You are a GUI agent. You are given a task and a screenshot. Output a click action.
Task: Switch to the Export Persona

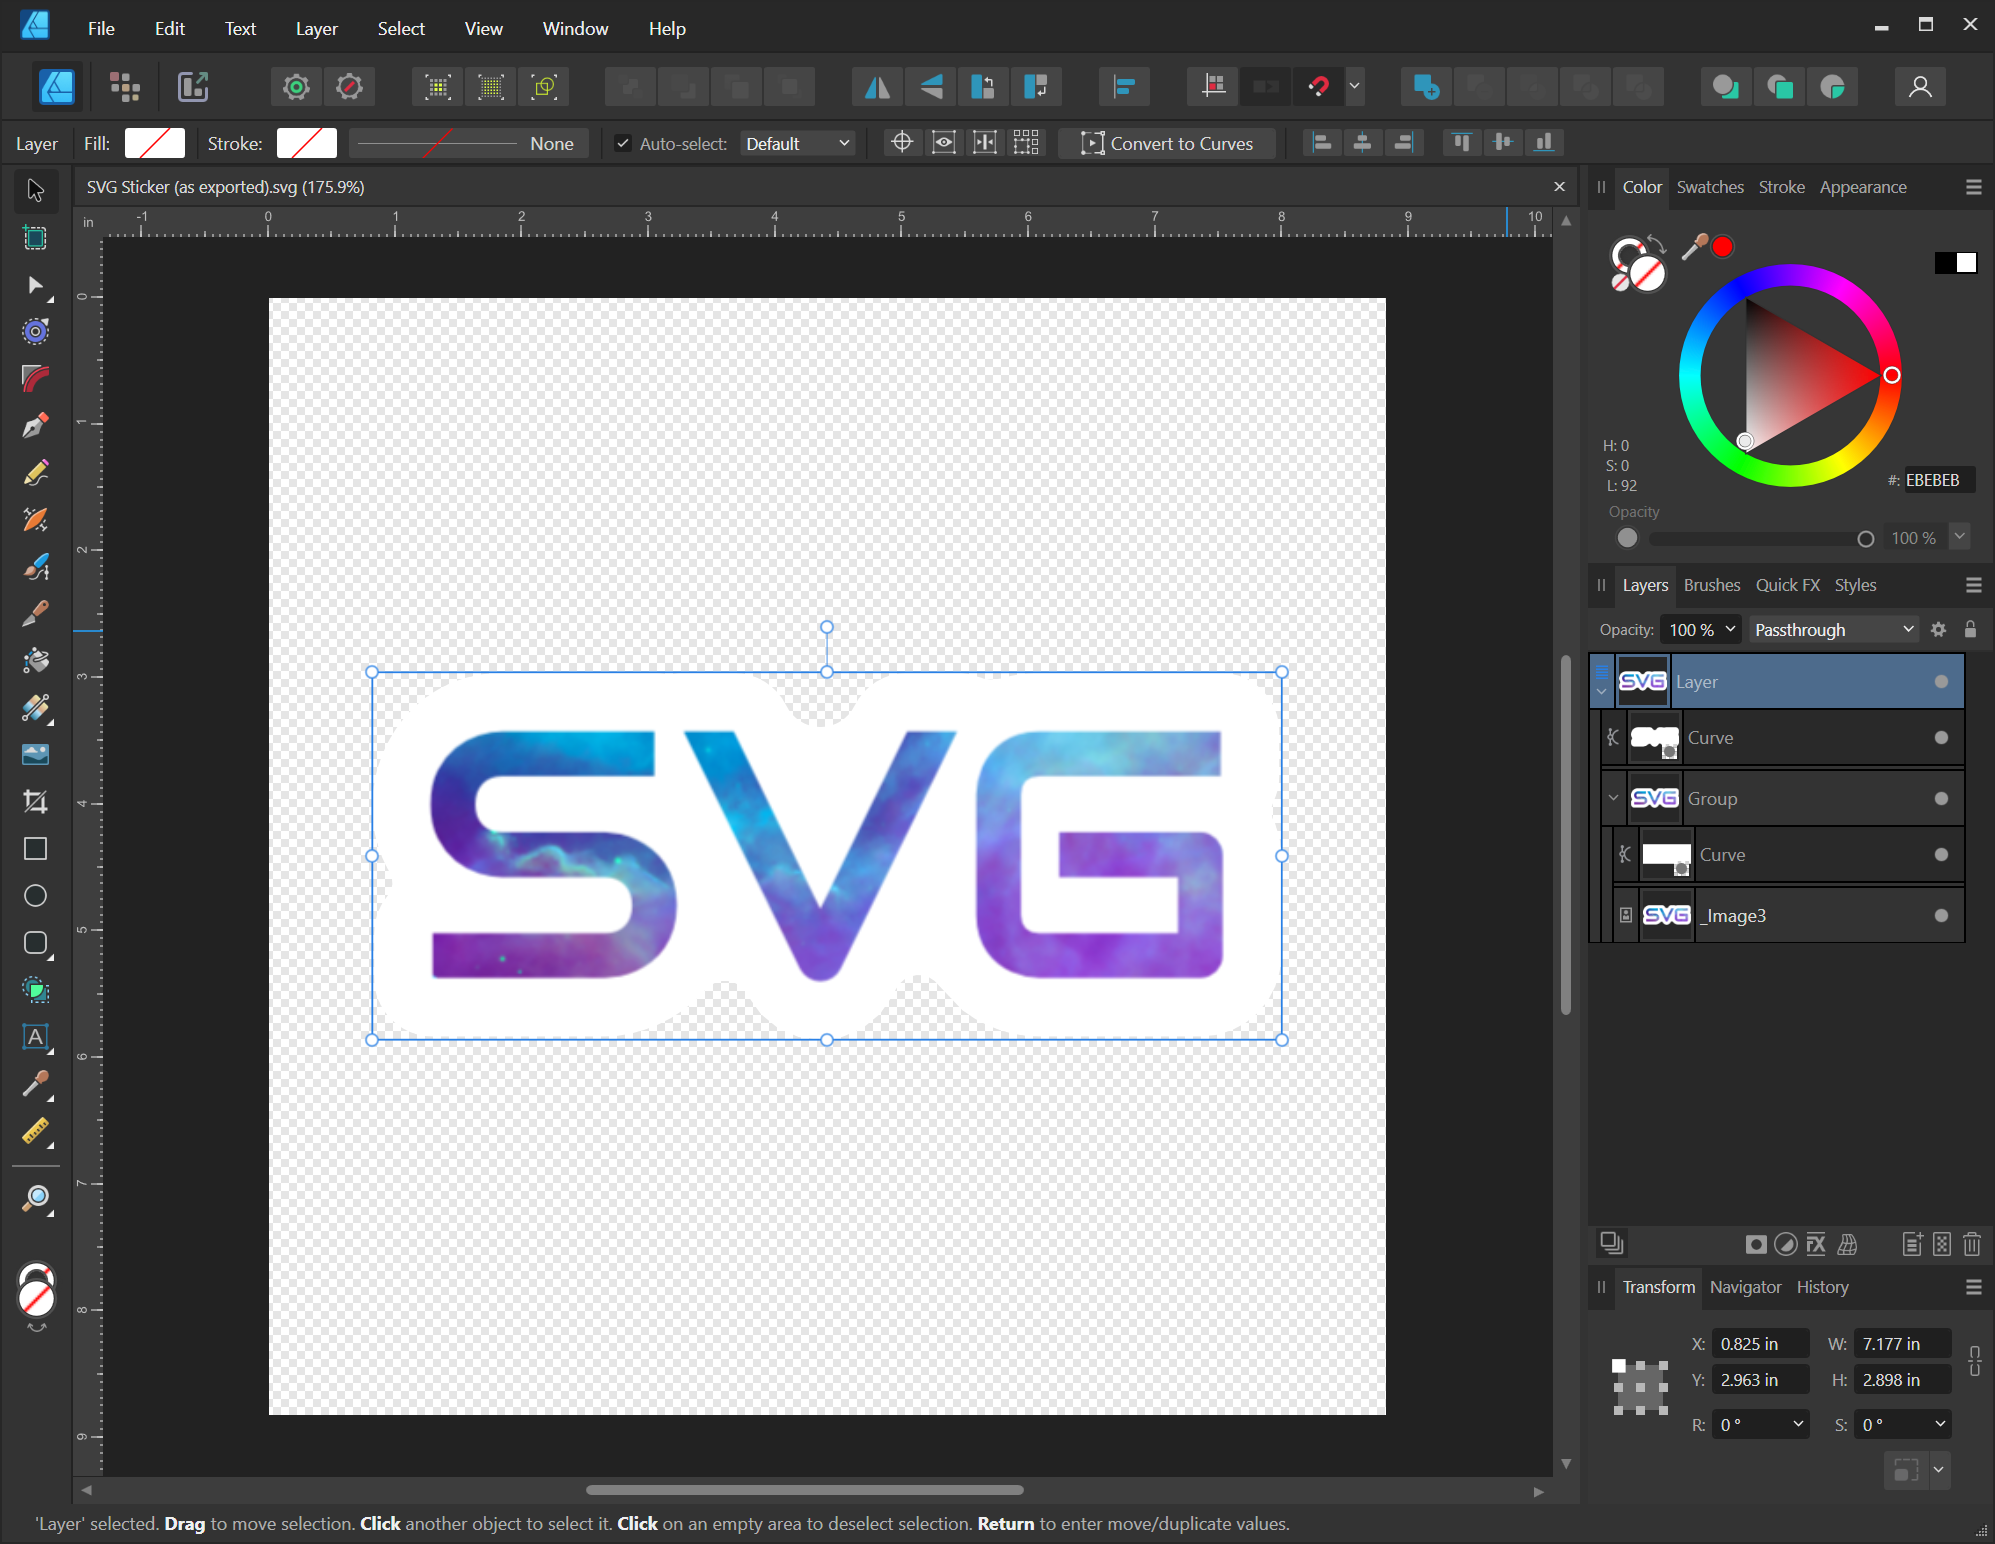point(193,87)
